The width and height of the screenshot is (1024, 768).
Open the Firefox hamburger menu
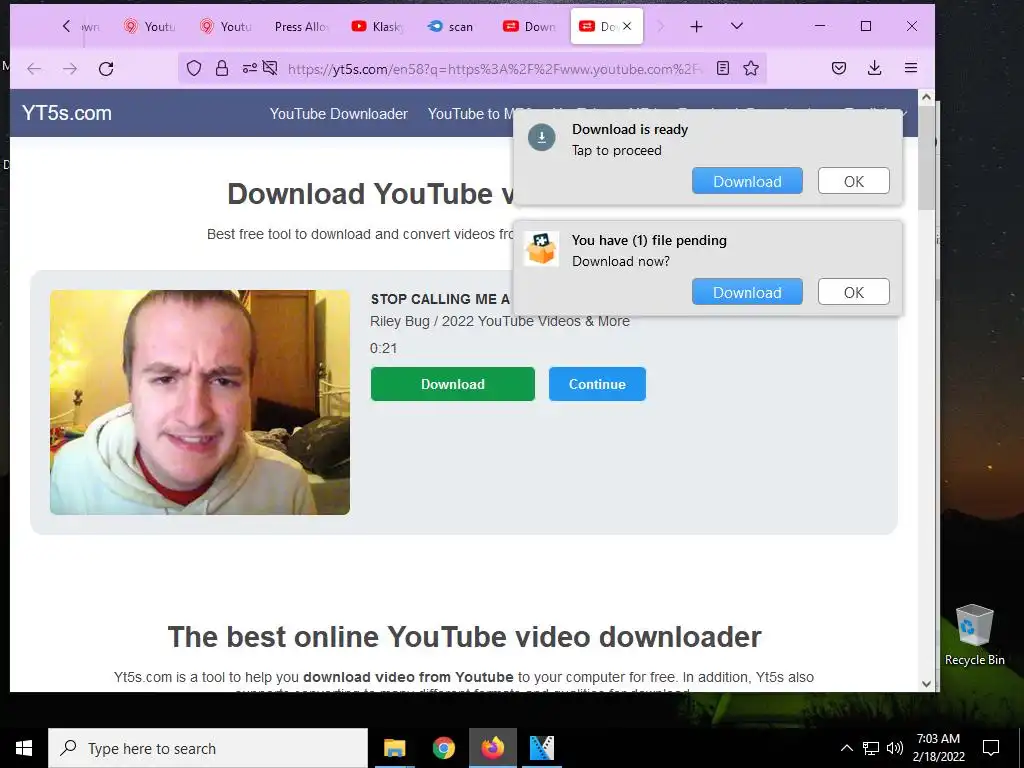click(911, 68)
